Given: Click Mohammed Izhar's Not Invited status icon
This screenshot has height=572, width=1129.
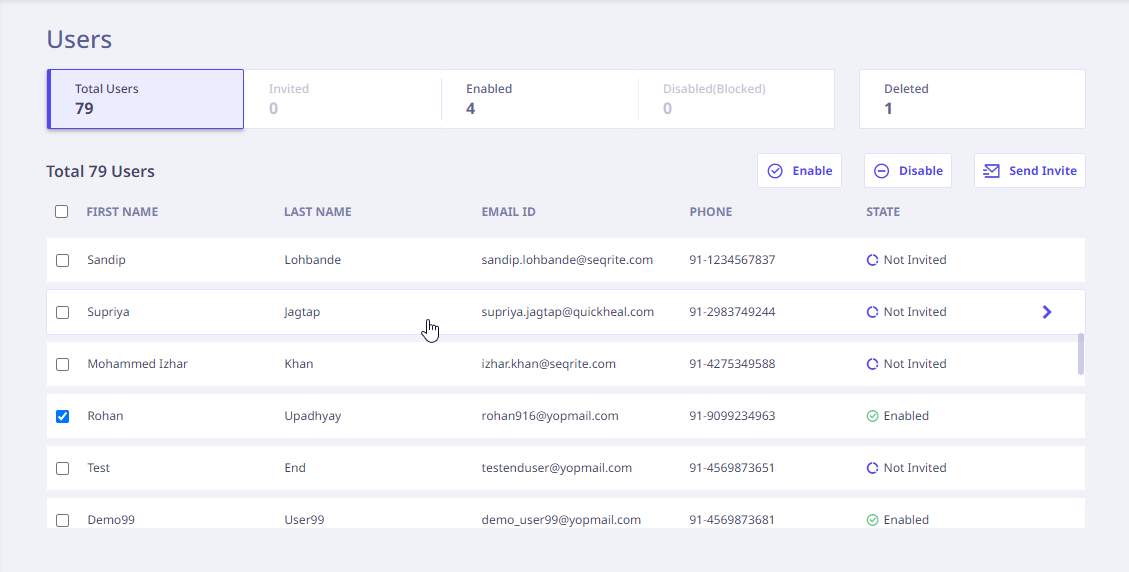Looking at the screenshot, I should (x=872, y=364).
